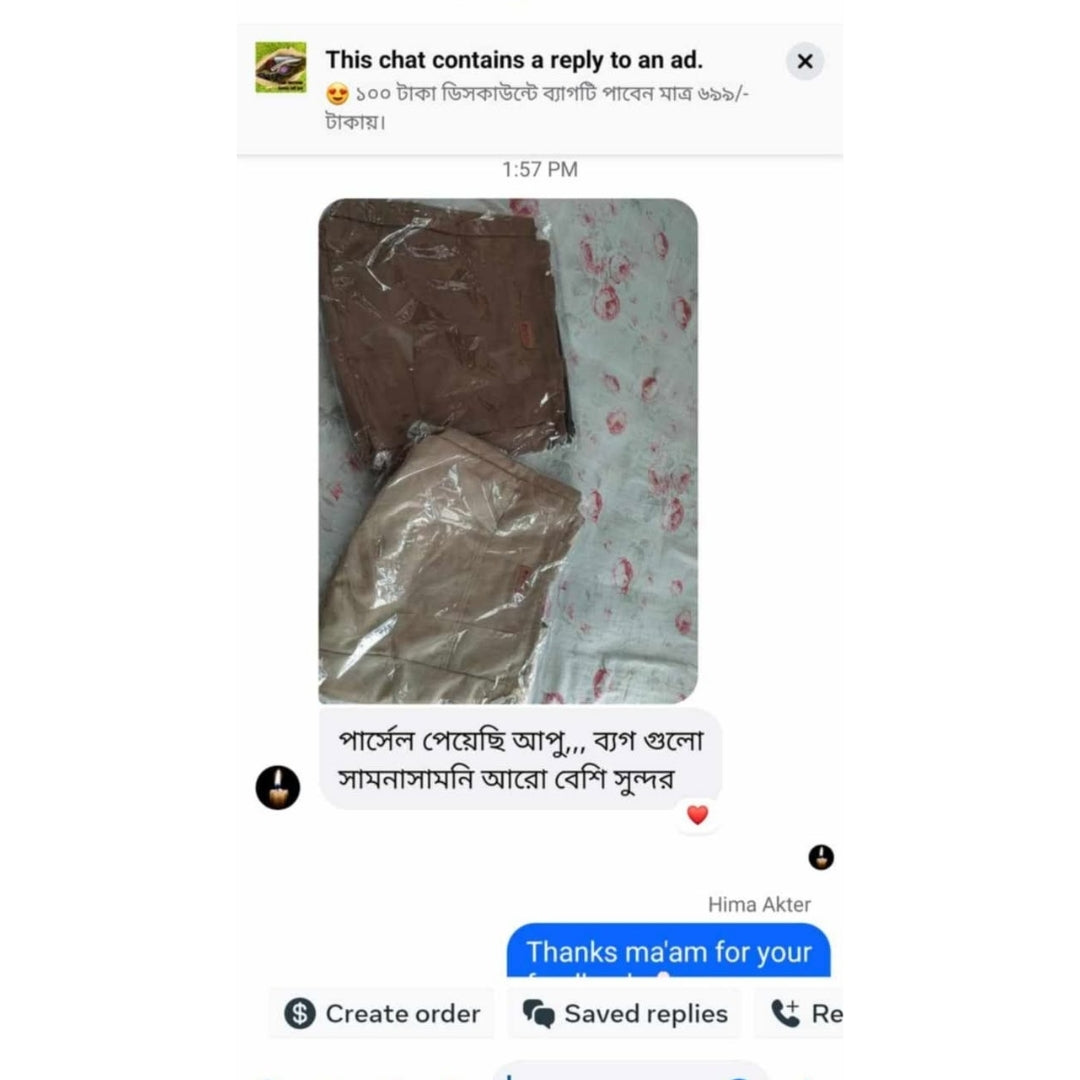1080x1080 pixels.
Task: Click the Hima Akter name label
Action: coord(759,904)
